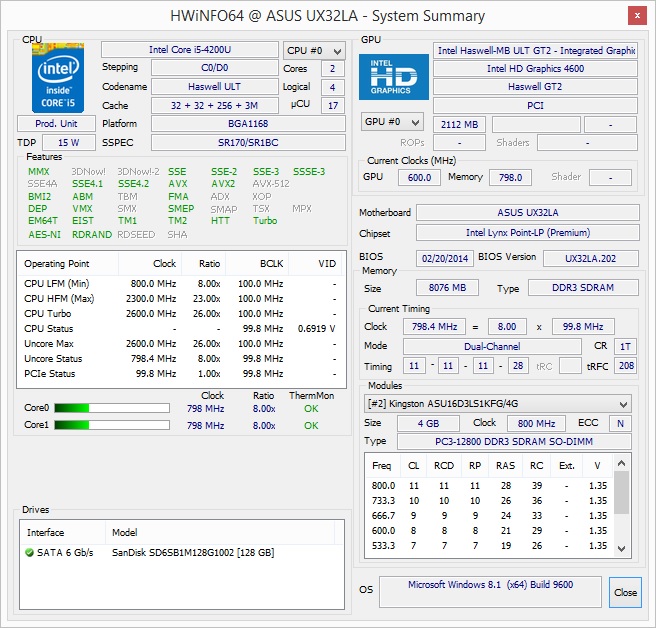
Task: Click the Prod. Unit button
Action: tap(56, 124)
